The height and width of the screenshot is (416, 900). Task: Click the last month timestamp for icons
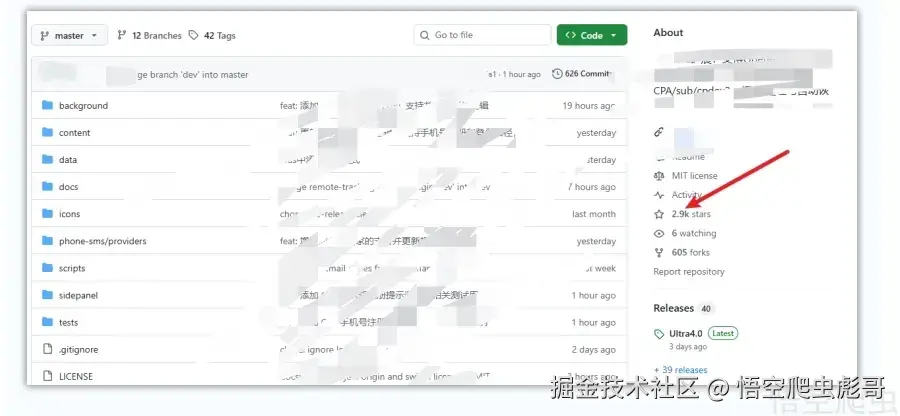(594, 214)
